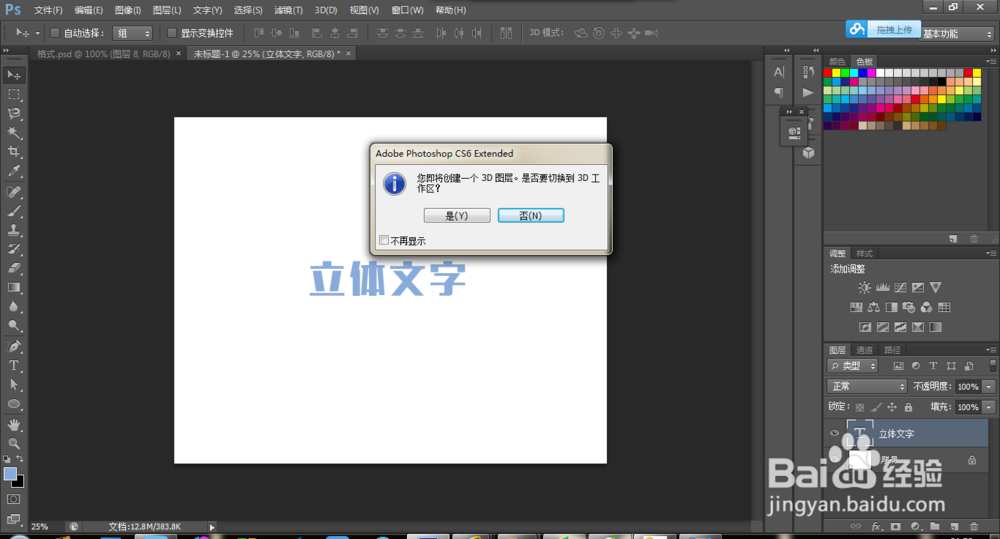This screenshot has width=1000, height=539.
Task: Open the 组 auto-select dropdown
Action: 132,33
